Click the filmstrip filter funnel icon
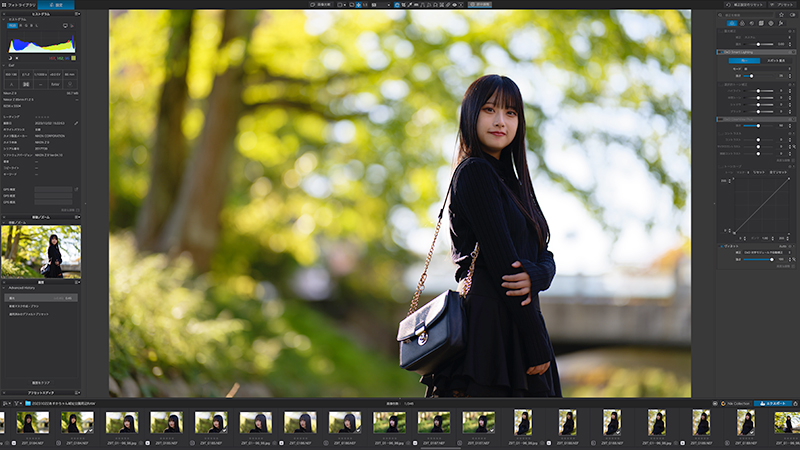This screenshot has width=800, height=450. click(16, 403)
